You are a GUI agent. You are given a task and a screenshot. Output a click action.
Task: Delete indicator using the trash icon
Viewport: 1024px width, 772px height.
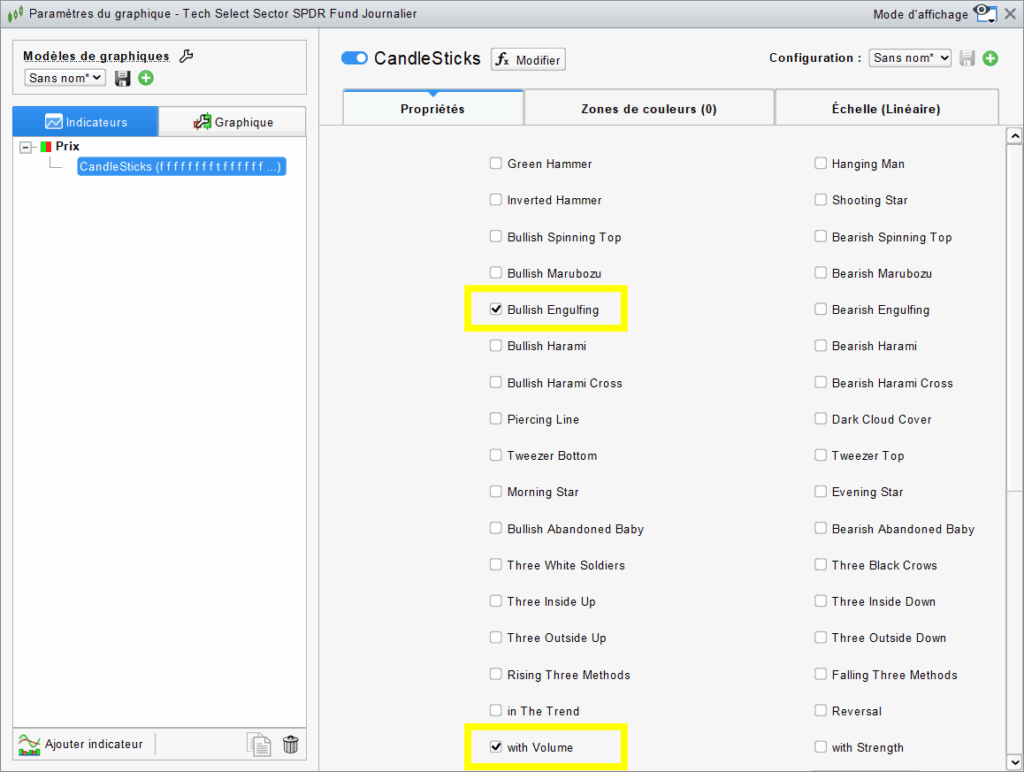[291, 744]
